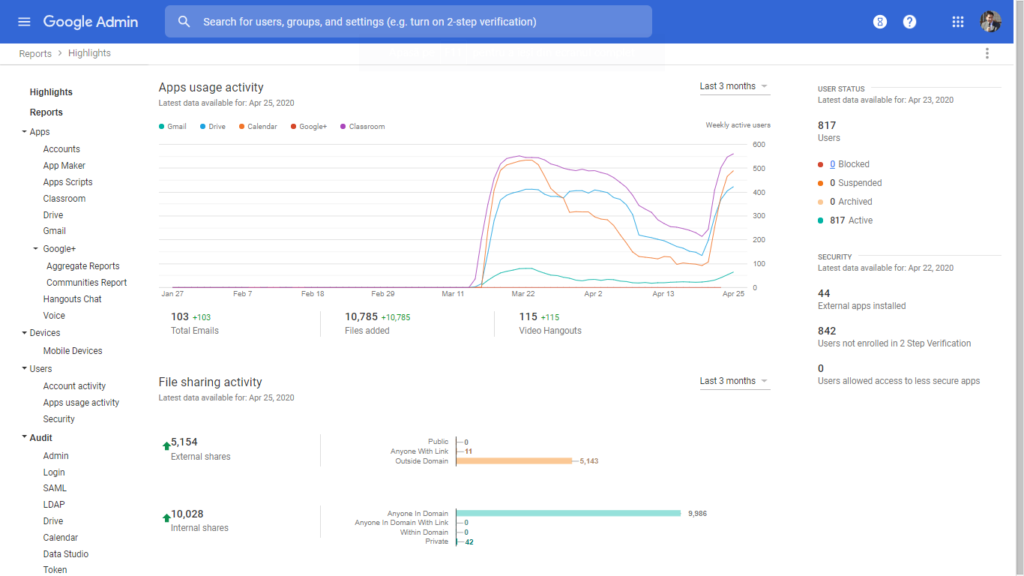Select Highlights in sidebar
The width and height of the screenshot is (1024, 576).
(51, 92)
